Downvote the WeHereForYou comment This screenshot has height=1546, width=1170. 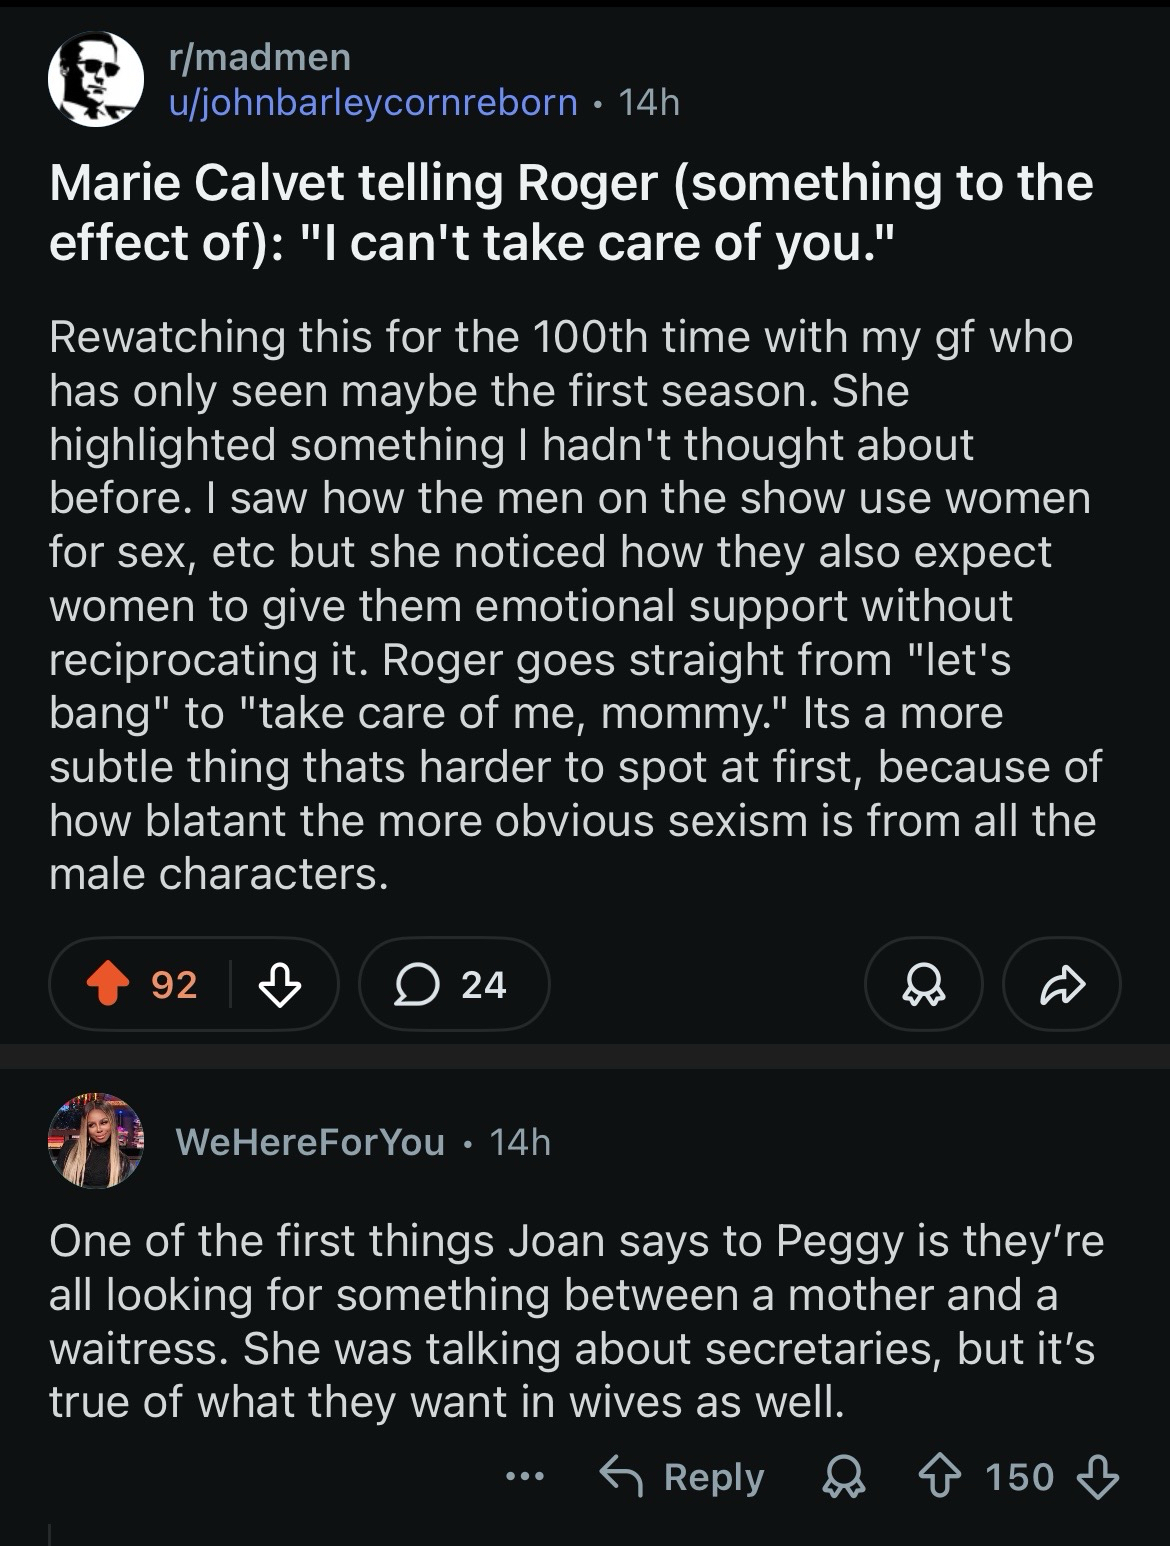tap(1097, 1477)
